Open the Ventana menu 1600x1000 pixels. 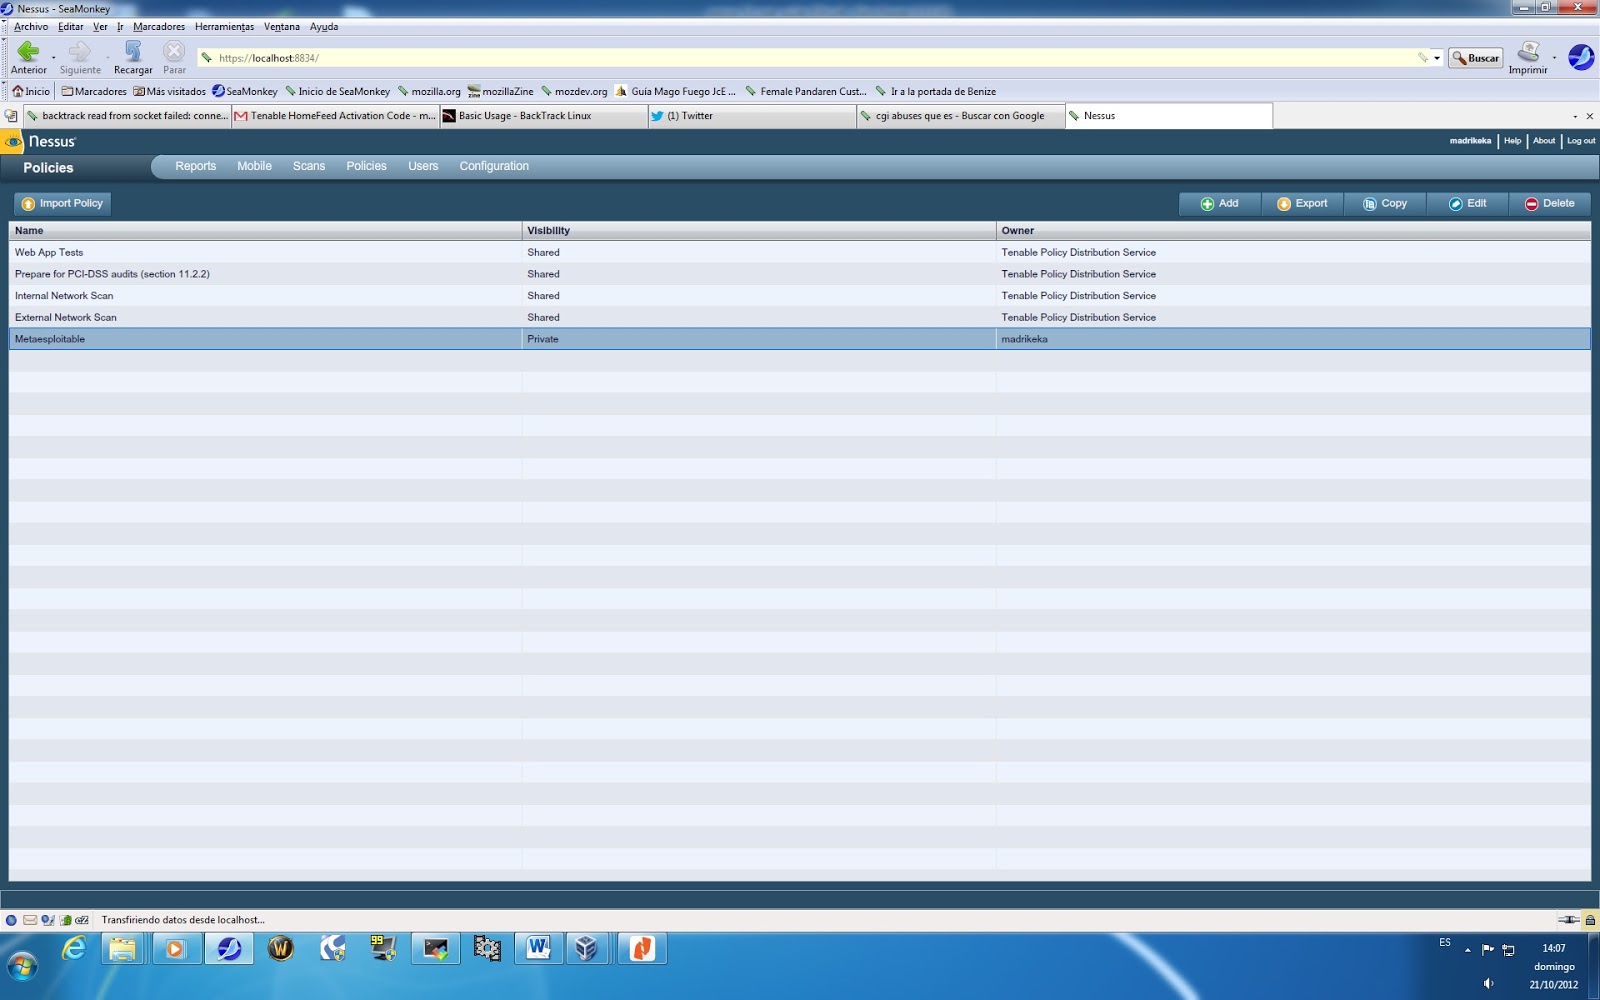click(282, 27)
